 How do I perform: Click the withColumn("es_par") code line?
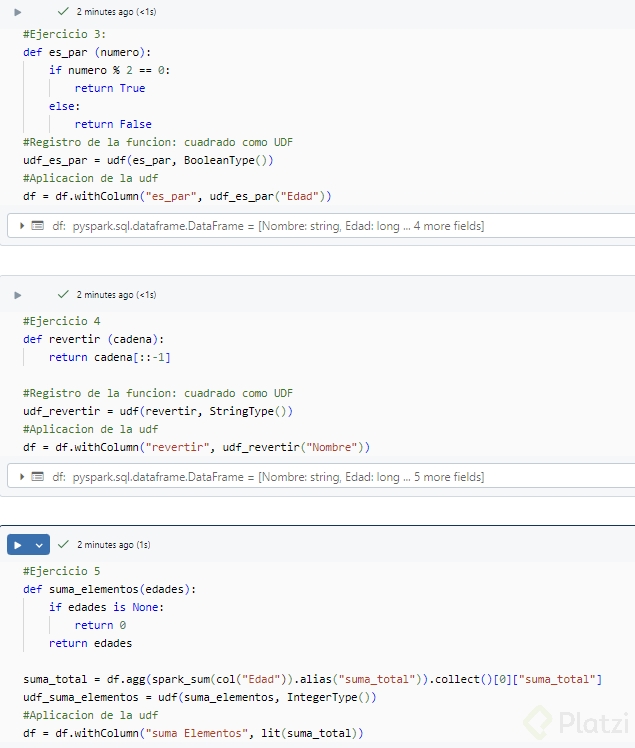[177, 197]
